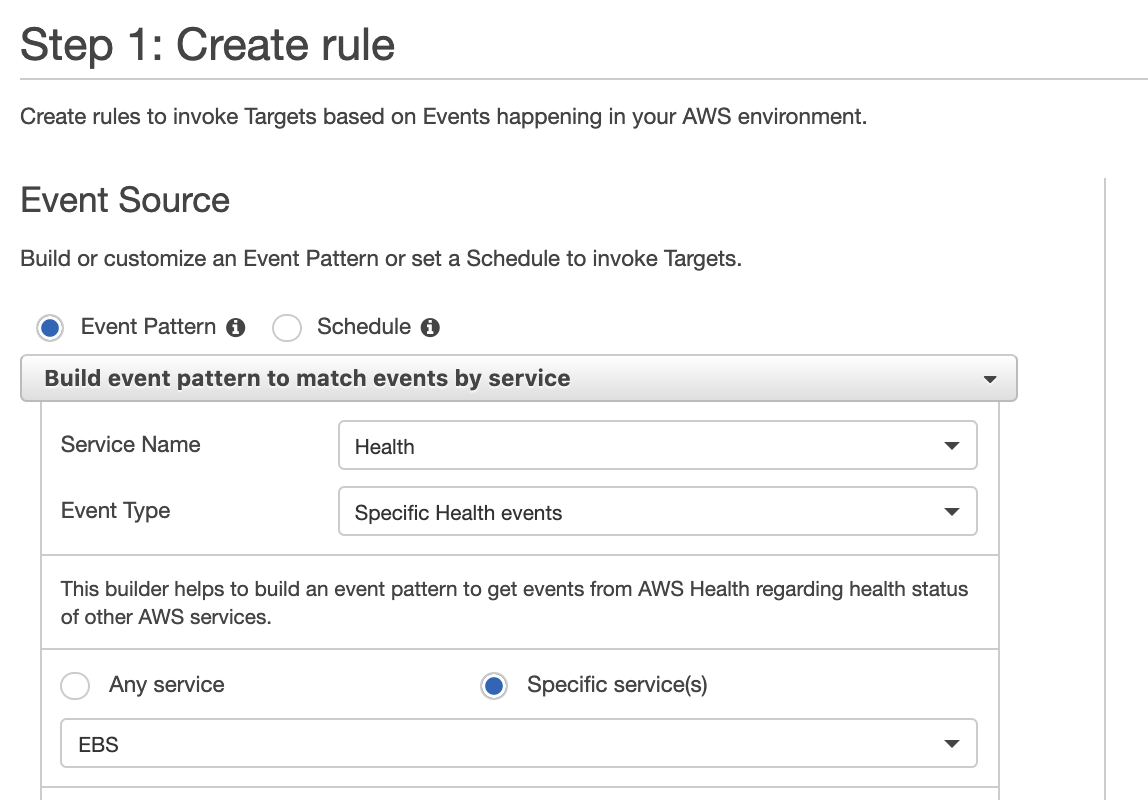Click the Schedule label text
This screenshot has width=1148, height=800.
tap(364, 326)
